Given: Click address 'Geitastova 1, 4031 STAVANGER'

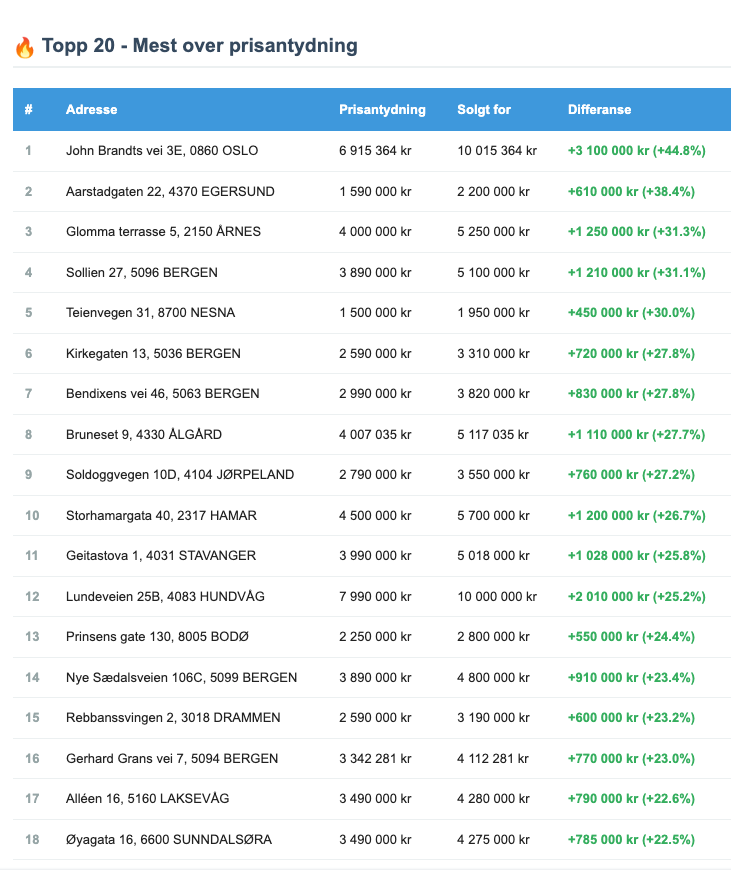Looking at the screenshot, I should click(x=161, y=556).
